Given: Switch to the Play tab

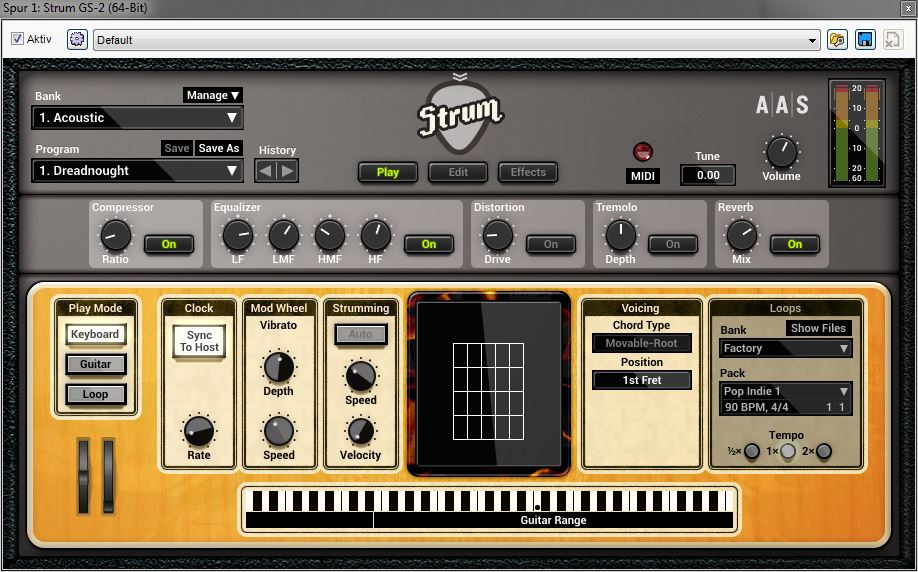Looking at the screenshot, I should (x=388, y=172).
